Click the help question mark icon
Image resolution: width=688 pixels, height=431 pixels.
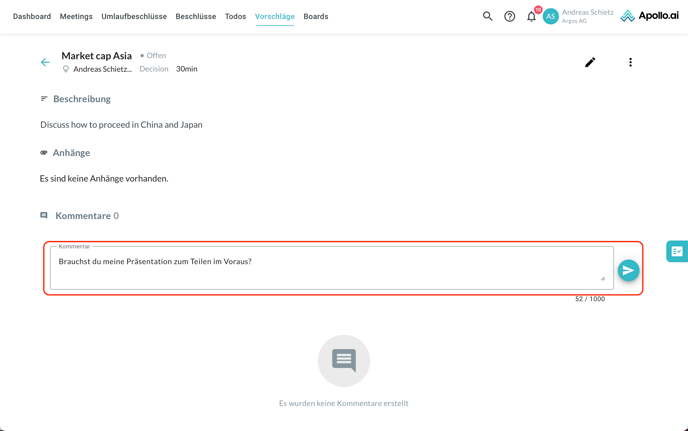(x=510, y=16)
